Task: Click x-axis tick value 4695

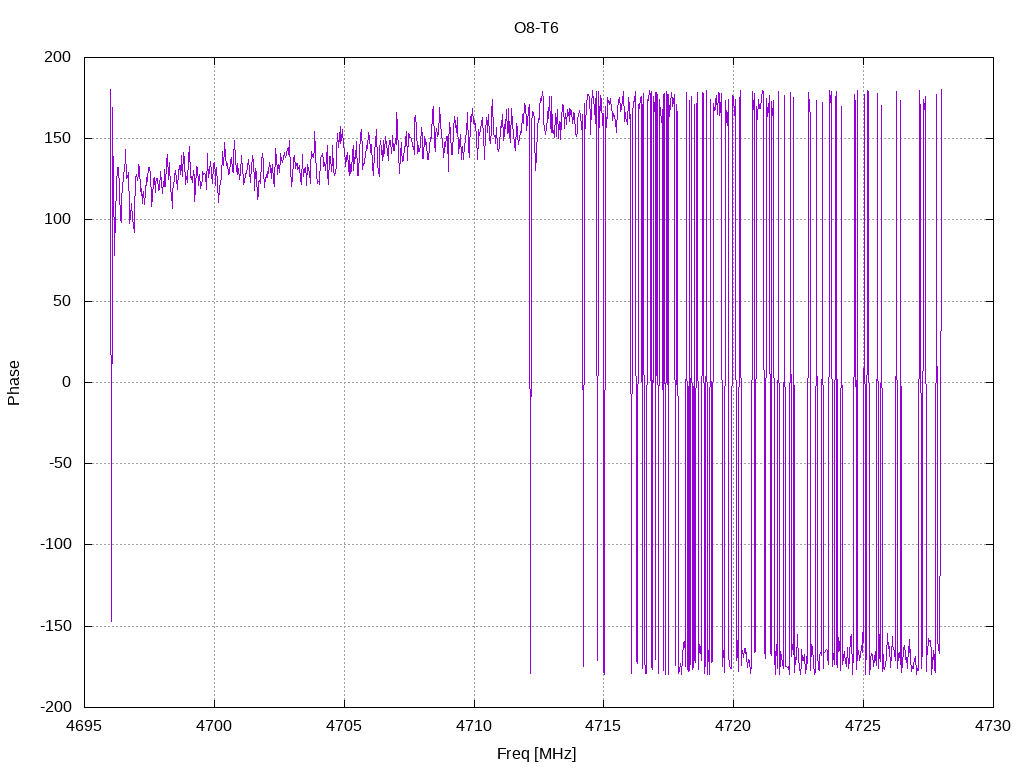Action: pyautogui.click(x=84, y=726)
